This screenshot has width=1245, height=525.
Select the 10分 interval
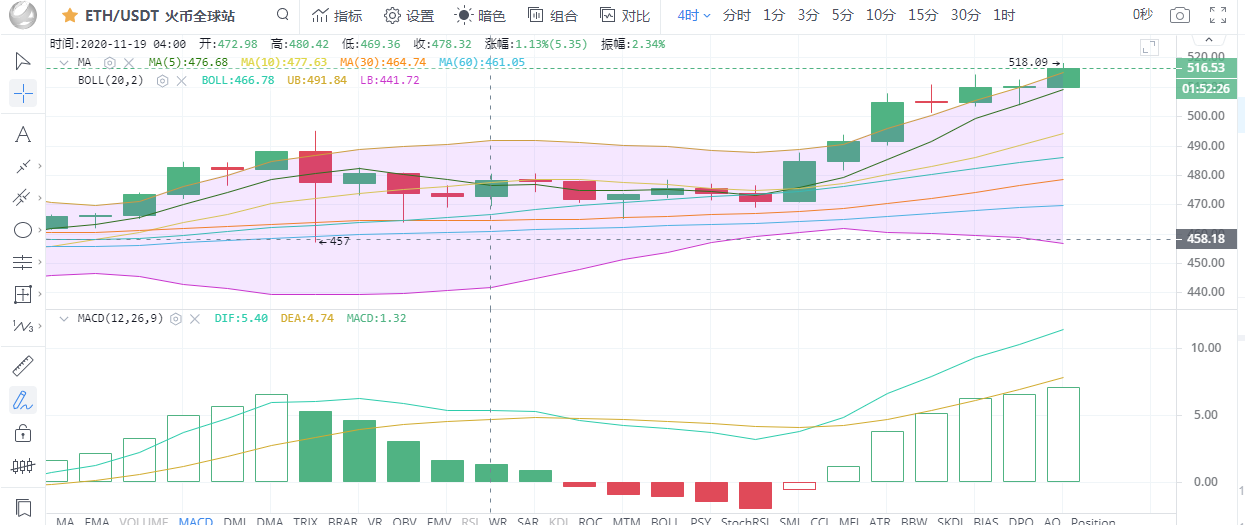tap(881, 15)
